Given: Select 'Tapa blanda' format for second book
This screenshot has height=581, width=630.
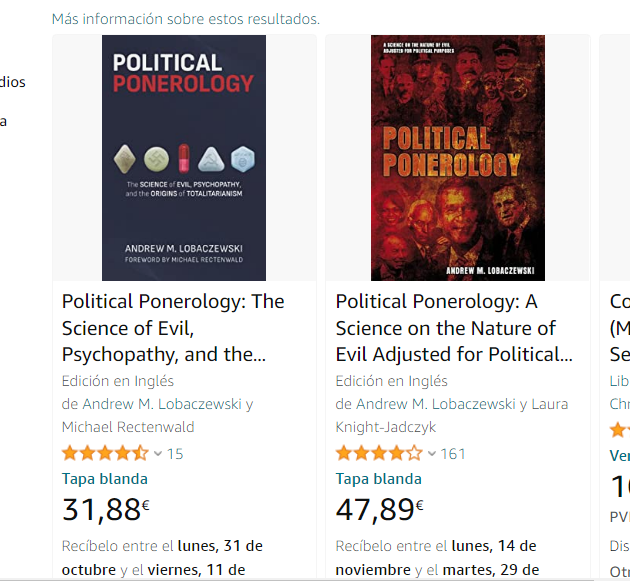Looking at the screenshot, I should (x=379, y=479).
